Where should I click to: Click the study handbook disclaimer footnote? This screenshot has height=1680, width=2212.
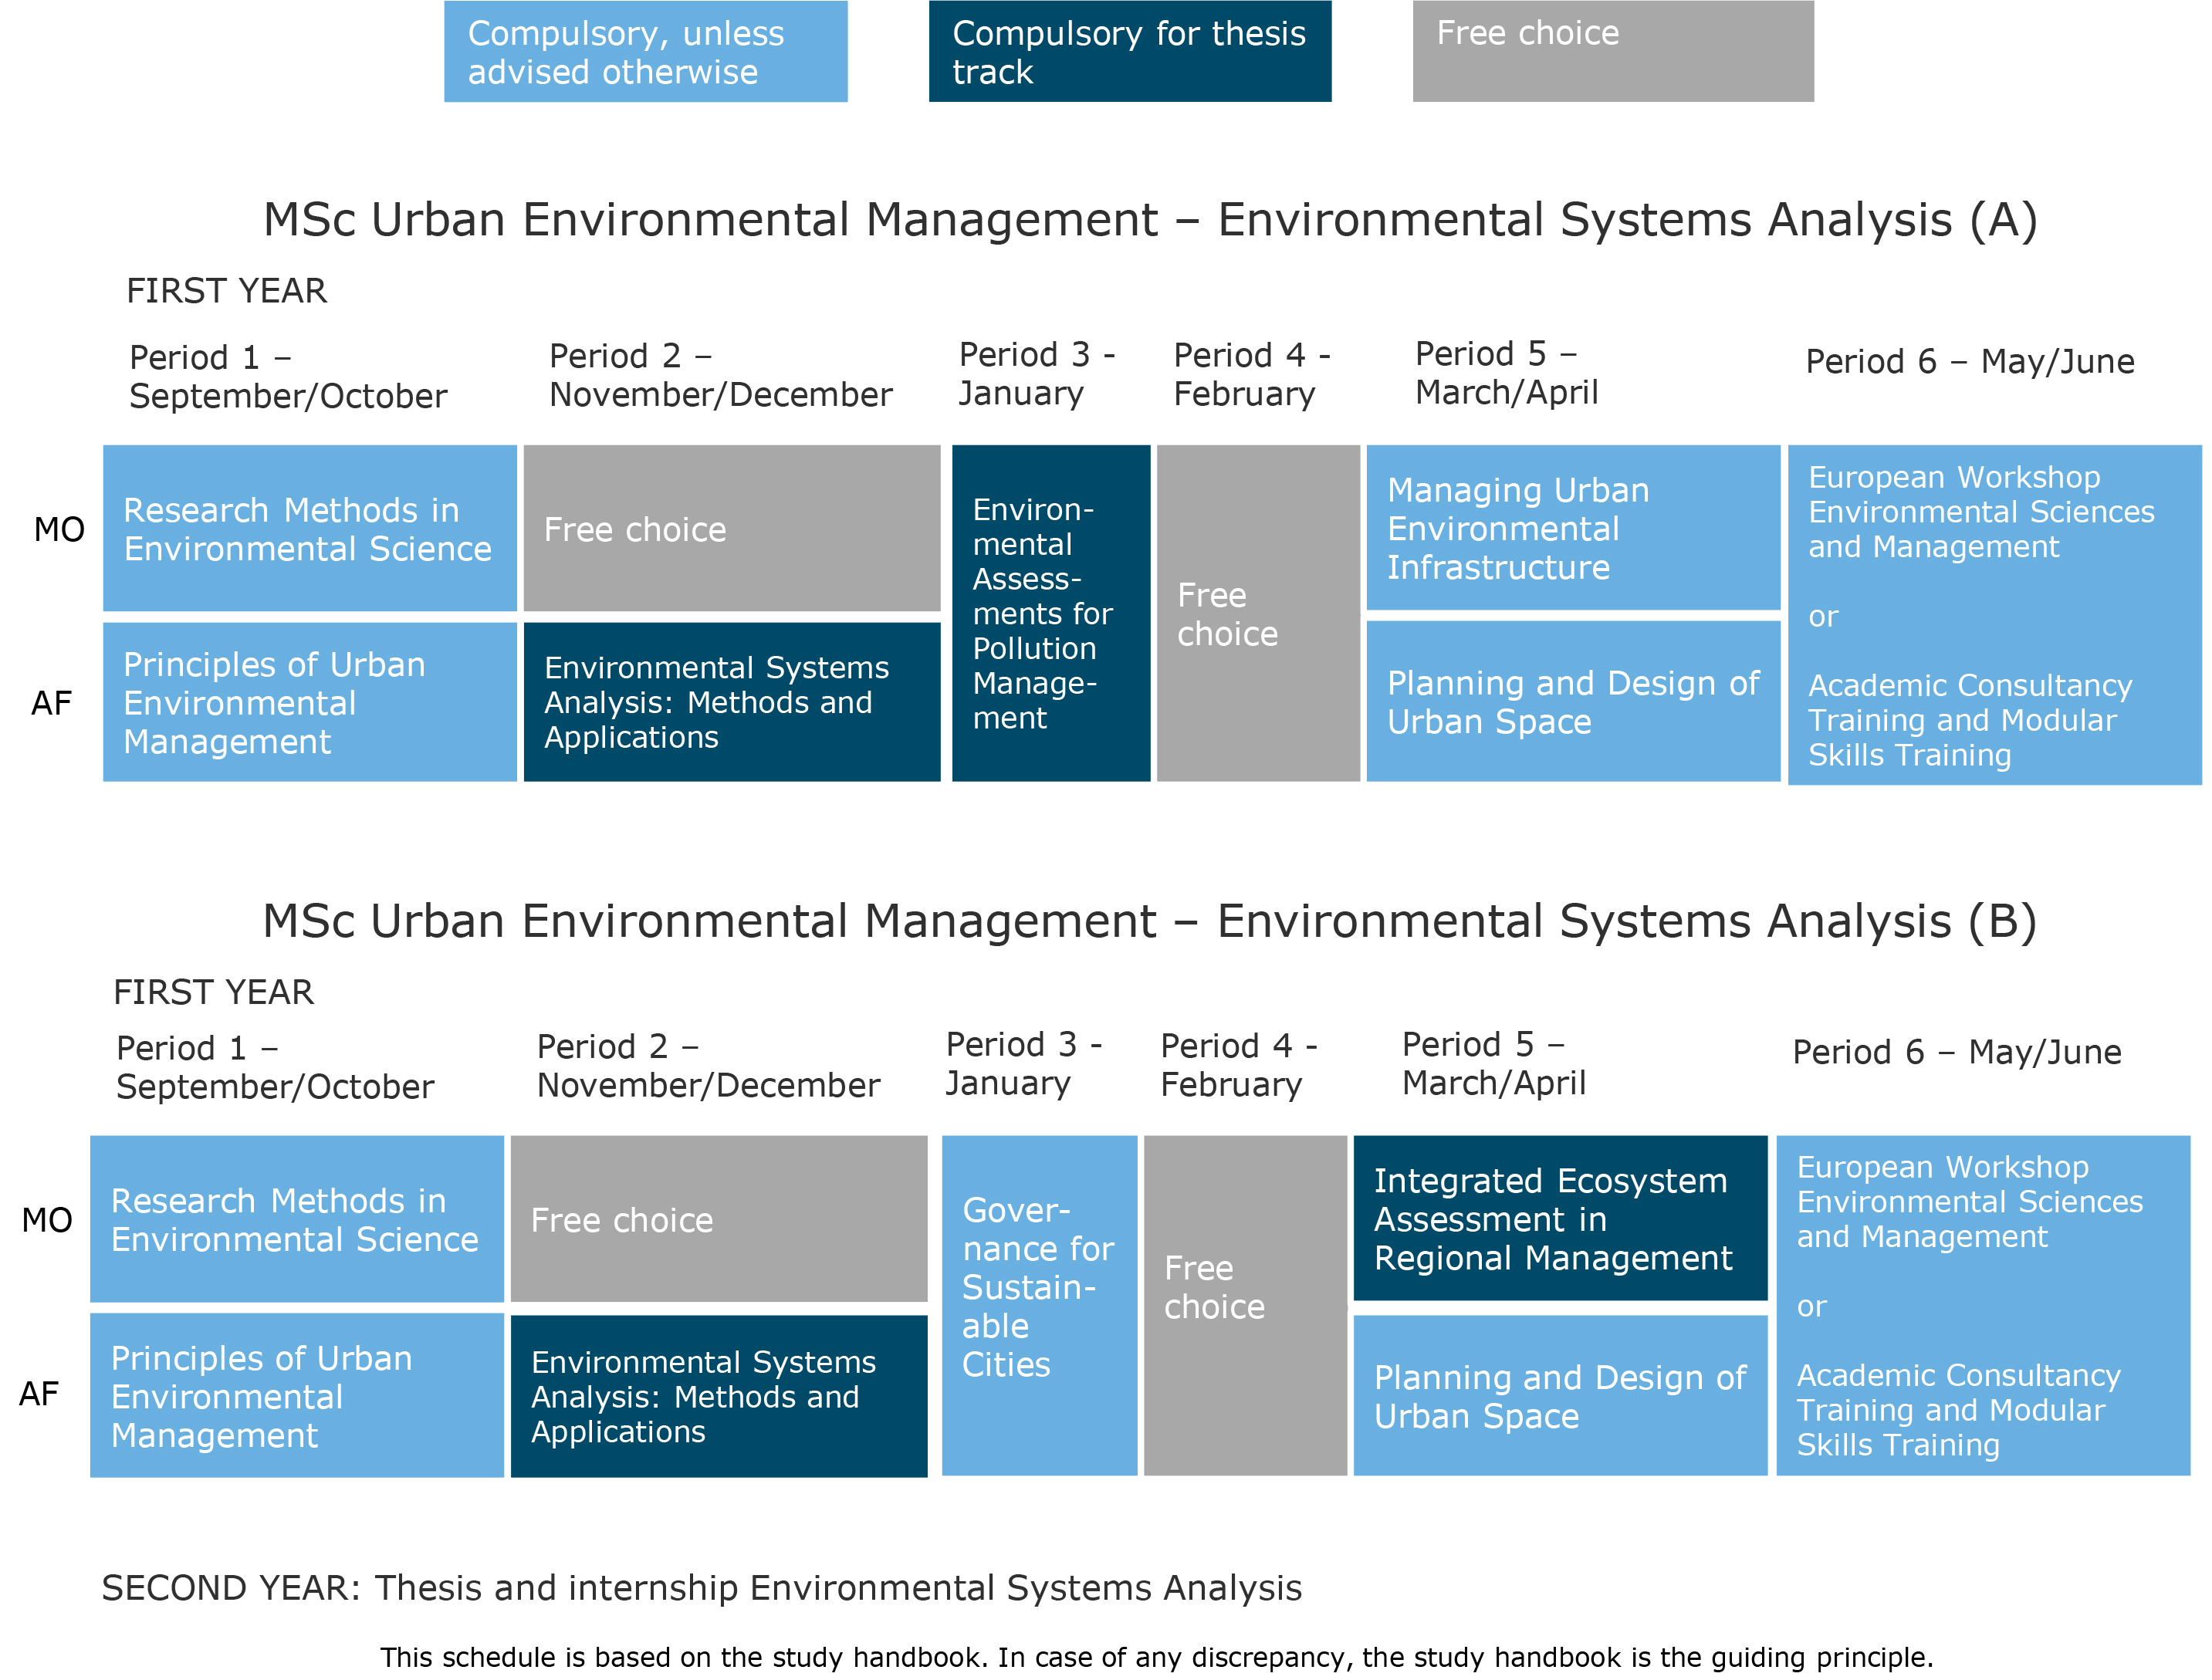[1157, 1657]
